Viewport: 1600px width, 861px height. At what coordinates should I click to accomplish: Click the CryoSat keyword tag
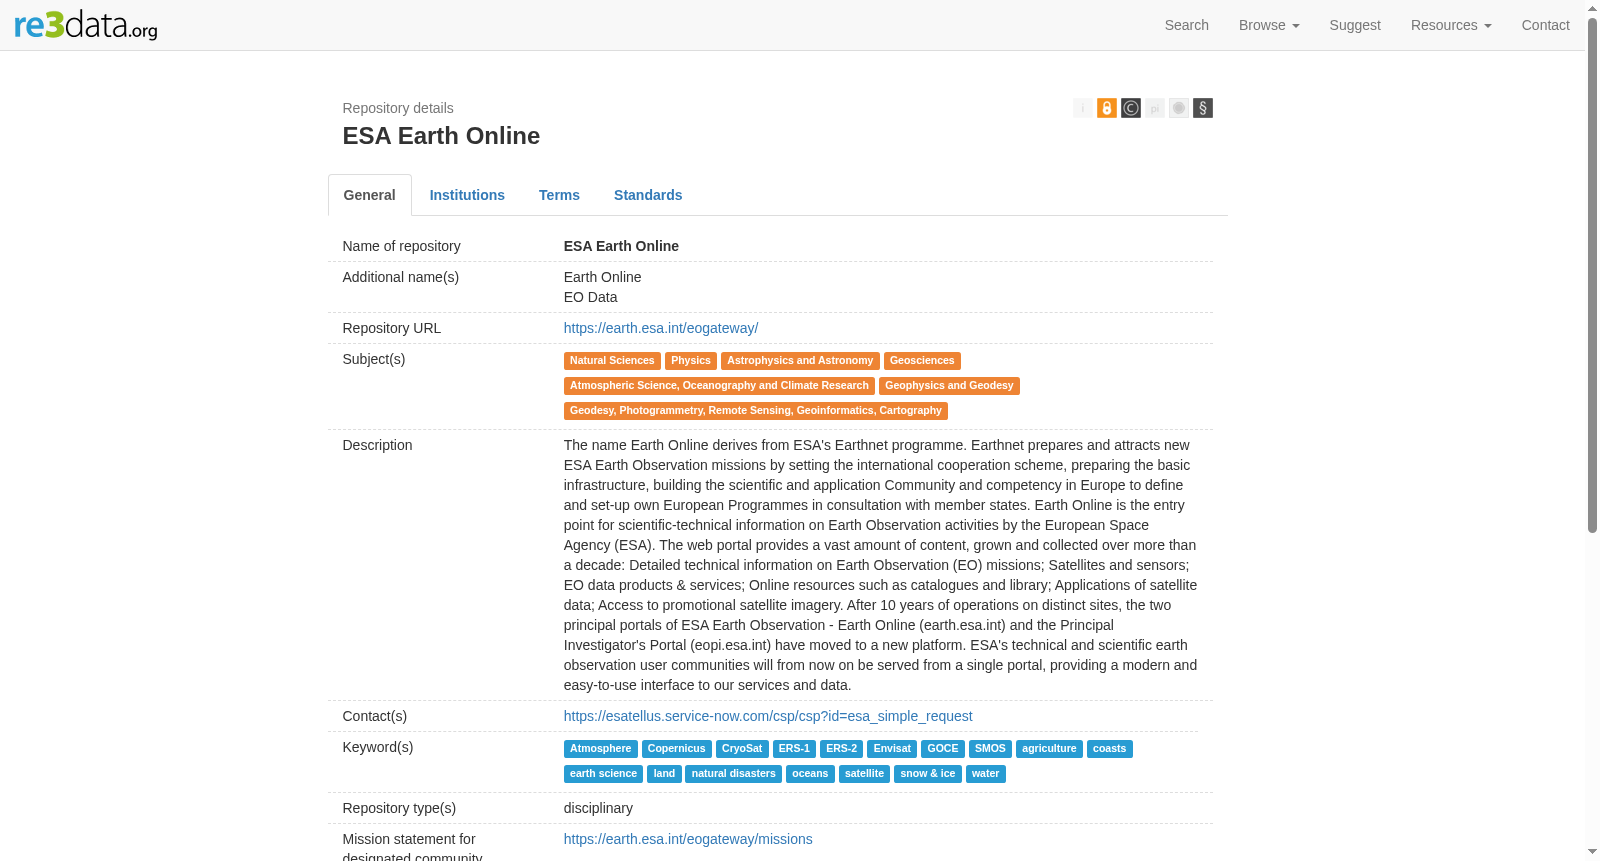click(x=742, y=749)
